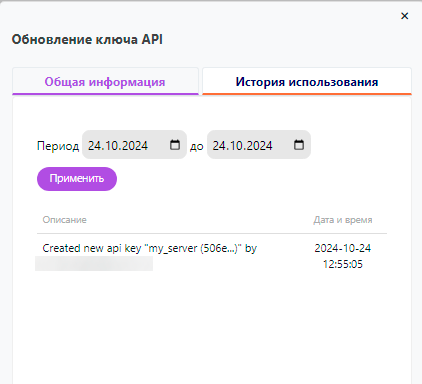Open the end date calendar picker icon

pyautogui.click(x=299, y=145)
